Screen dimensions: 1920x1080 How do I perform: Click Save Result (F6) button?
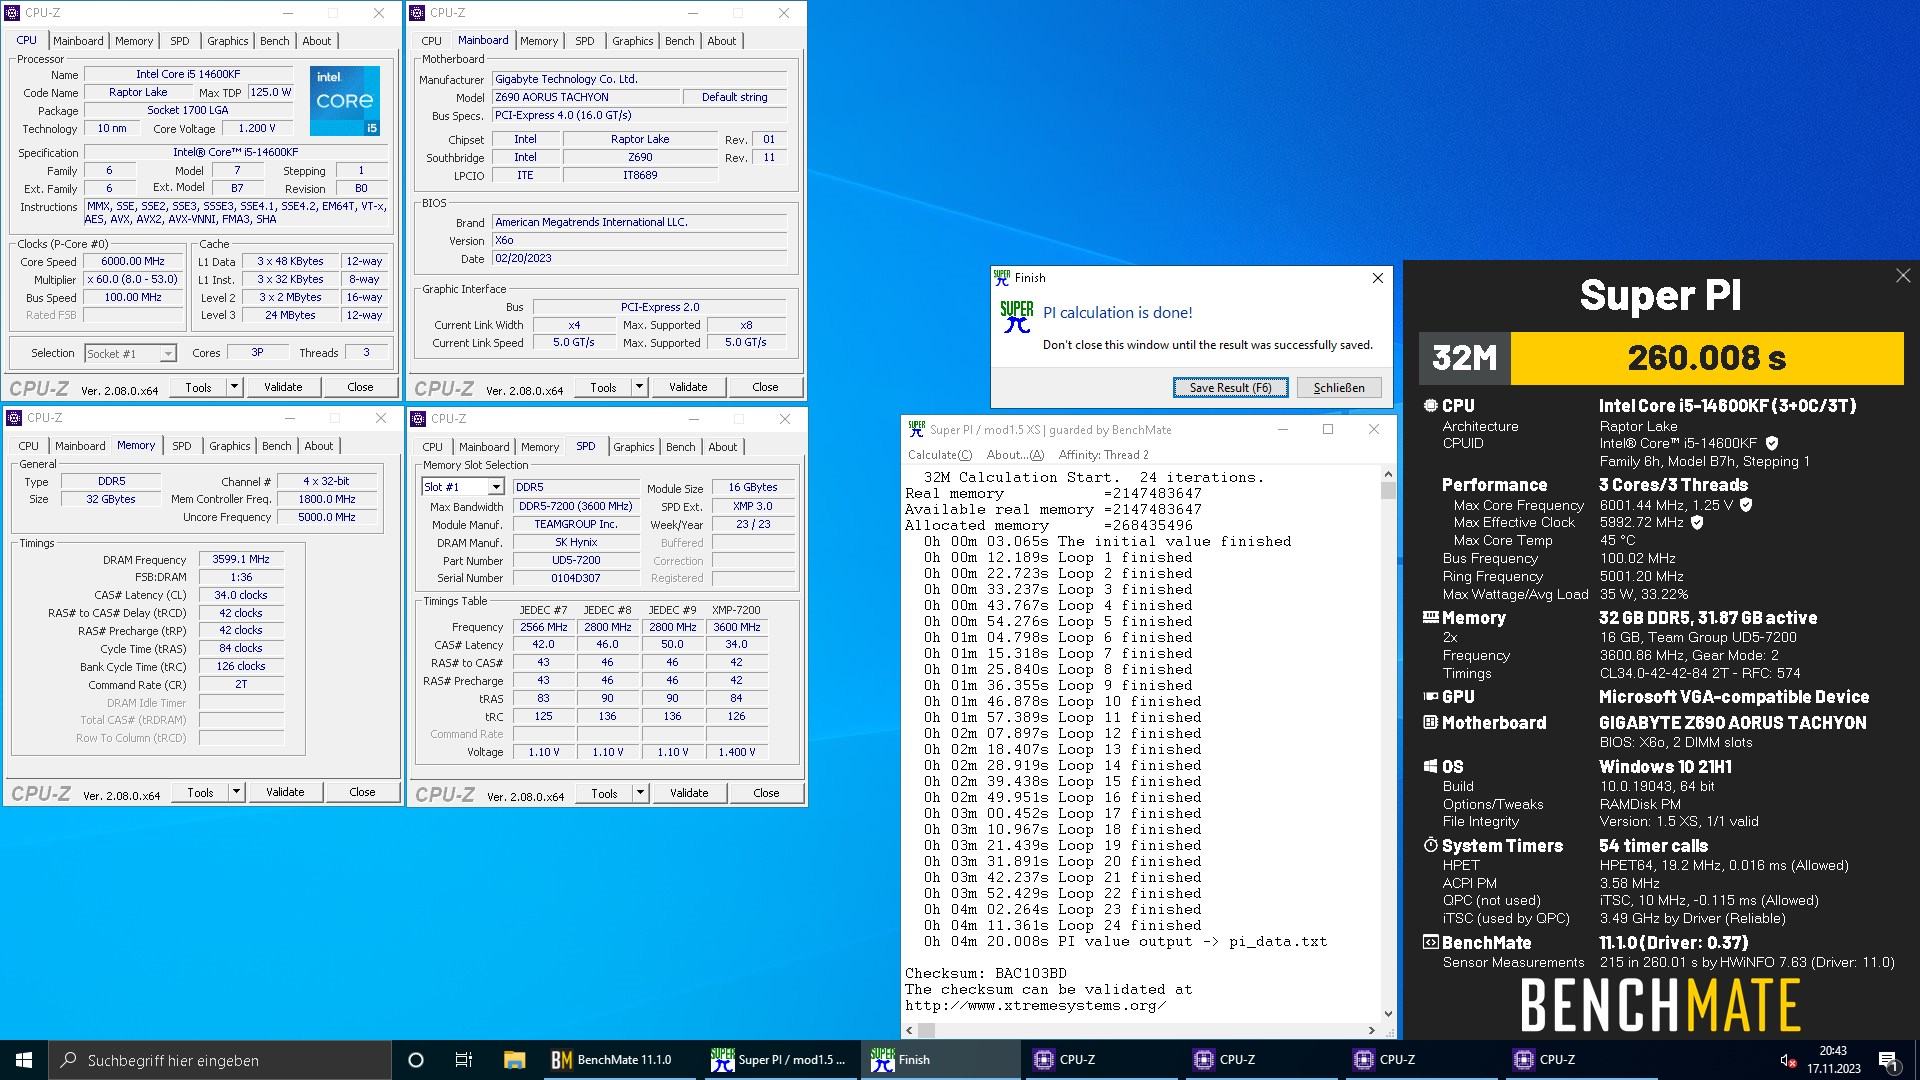click(x=1230, y=388)
